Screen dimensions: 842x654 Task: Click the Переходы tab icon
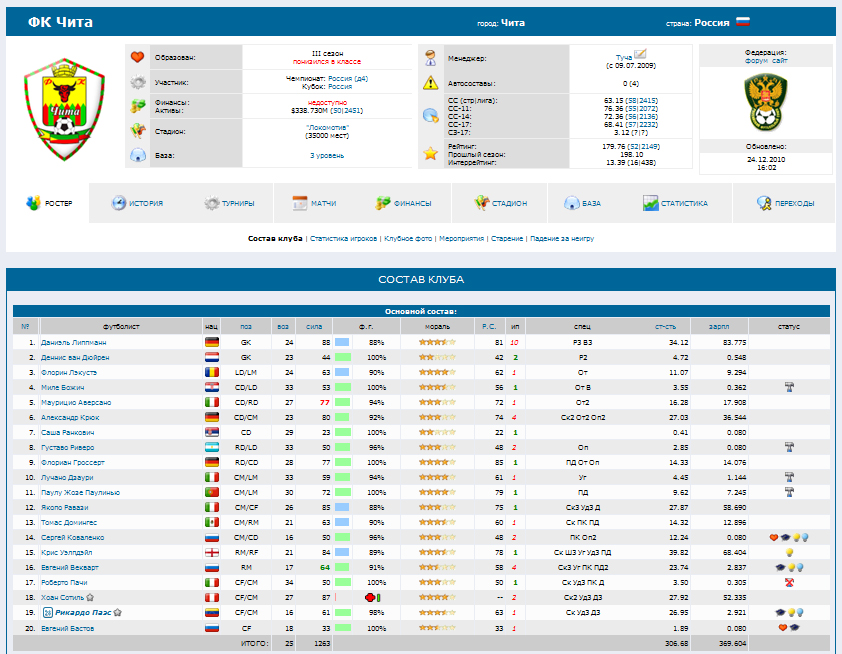pyautogui.click(x=765, y=203)
